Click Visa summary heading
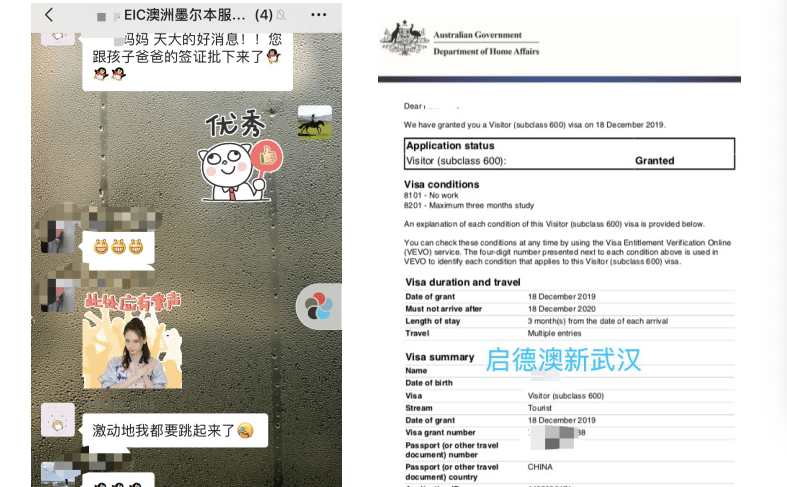The image size is (787, 487). coord(440,357)
